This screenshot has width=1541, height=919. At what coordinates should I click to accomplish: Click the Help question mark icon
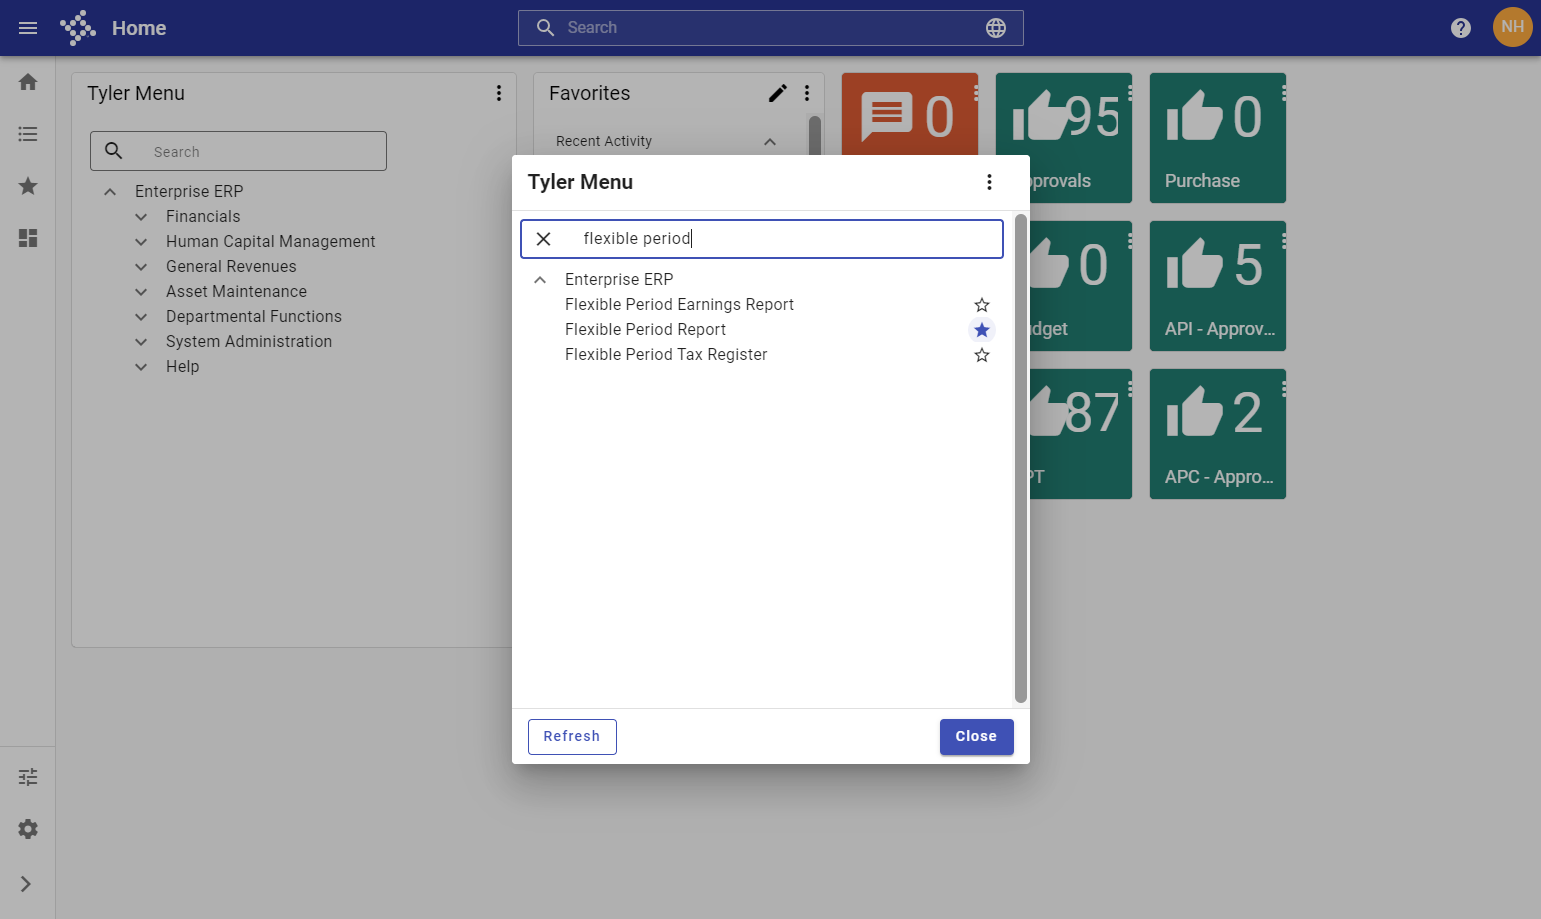(x=1461, y=28)
